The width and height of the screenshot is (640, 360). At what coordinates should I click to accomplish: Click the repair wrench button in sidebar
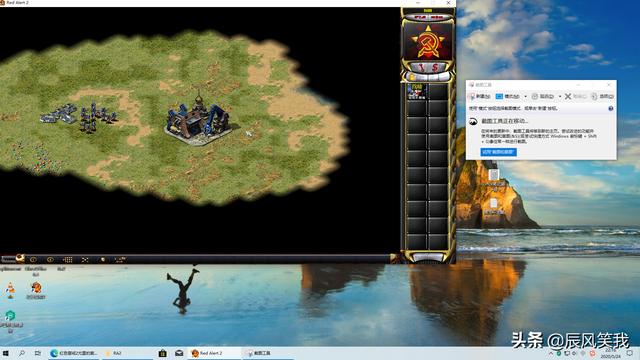(420, 67)
